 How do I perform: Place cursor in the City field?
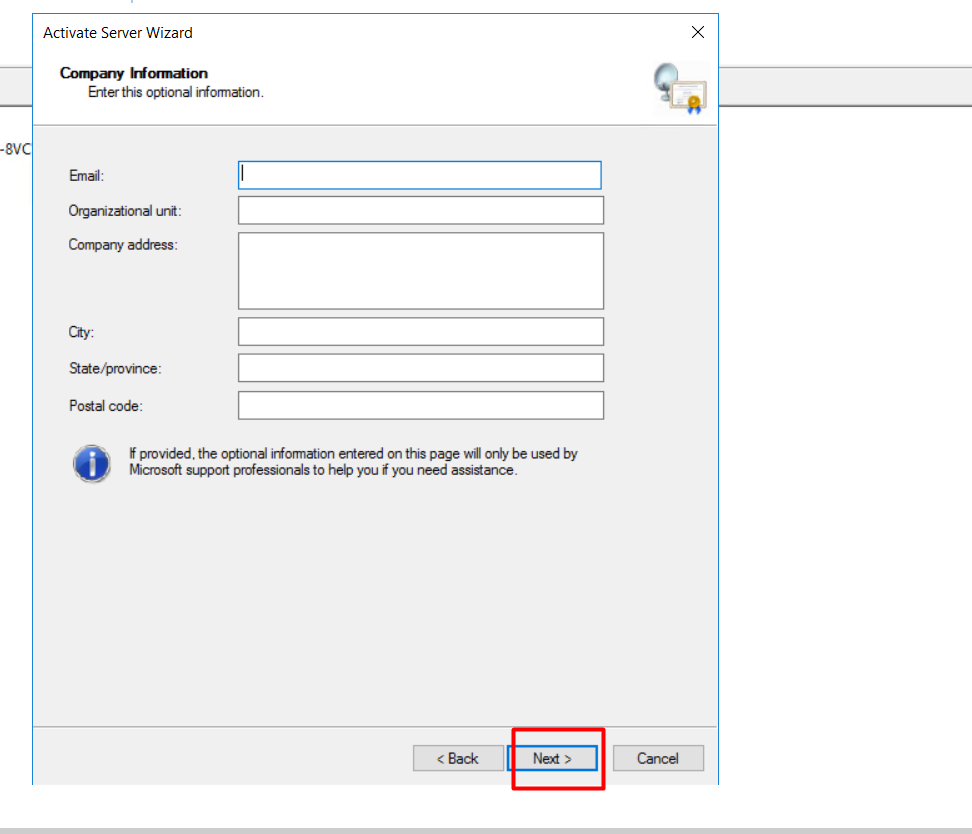pos(421,332)
